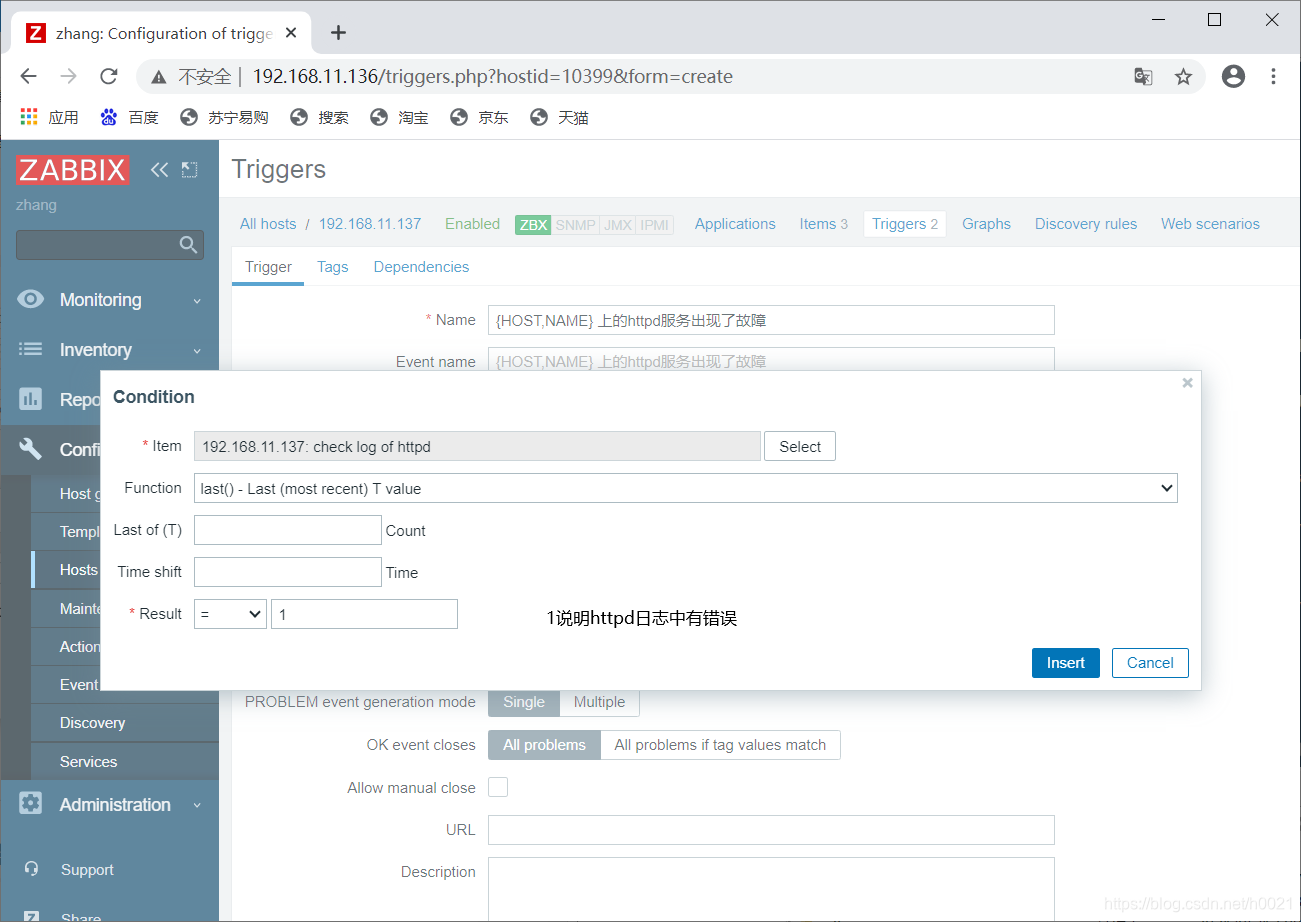Switch to the Dependencies tab
The image size is (1301, 922).
(421, 267)
